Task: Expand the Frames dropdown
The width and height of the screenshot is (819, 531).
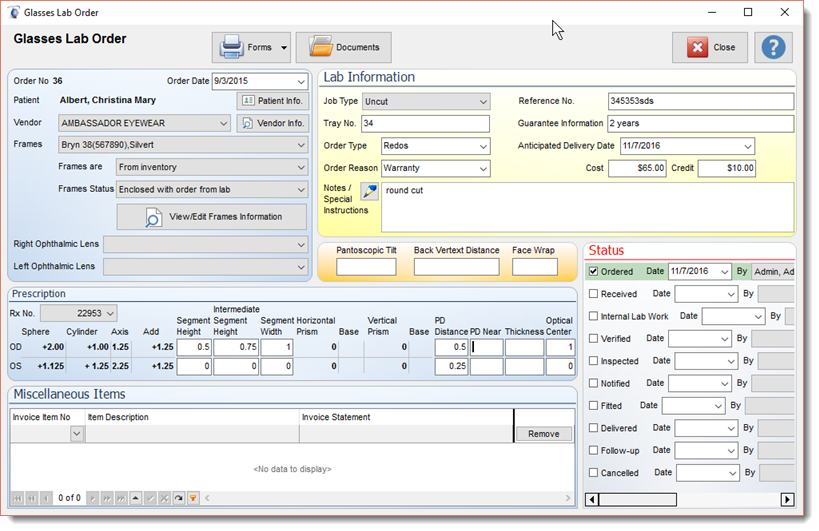Action: [301, 145]
